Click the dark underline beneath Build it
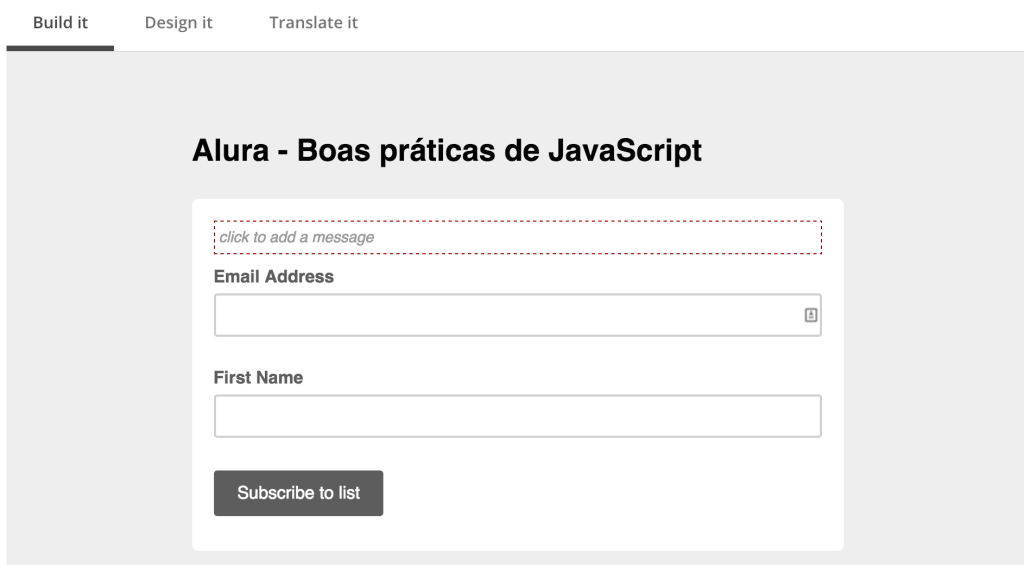Viewport: 1024px width, 565px height. (x=60, y=48)
